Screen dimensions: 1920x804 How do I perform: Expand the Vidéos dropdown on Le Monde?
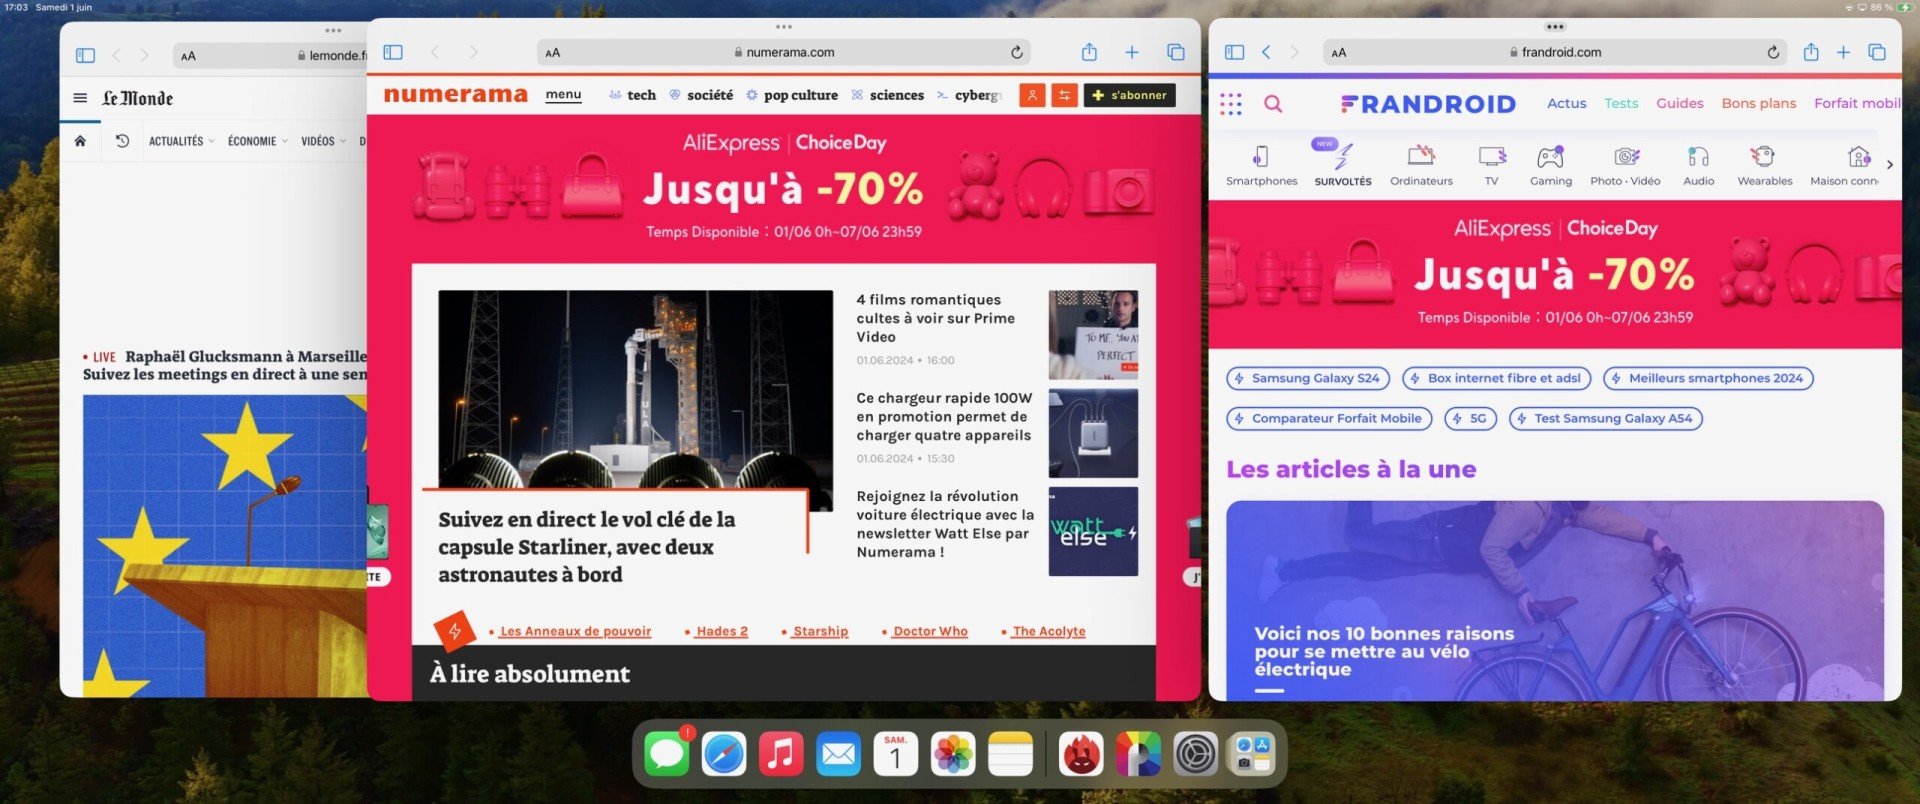coord(323,141)
